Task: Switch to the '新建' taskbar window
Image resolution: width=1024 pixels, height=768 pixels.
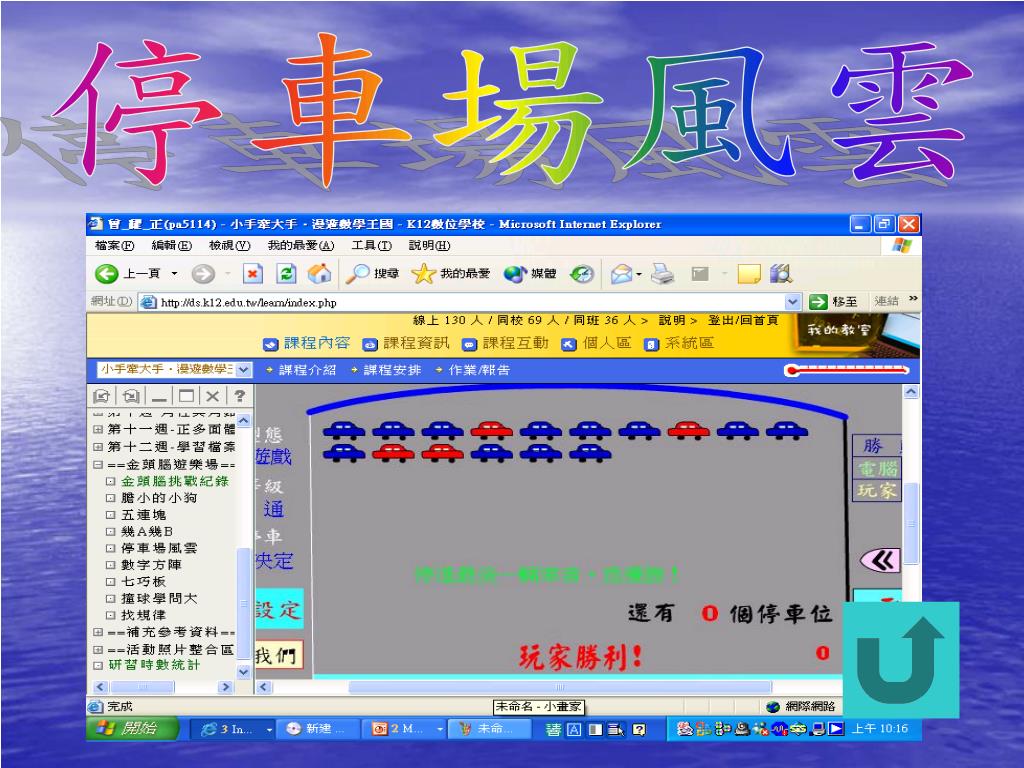Action: [x=318, y=729]
